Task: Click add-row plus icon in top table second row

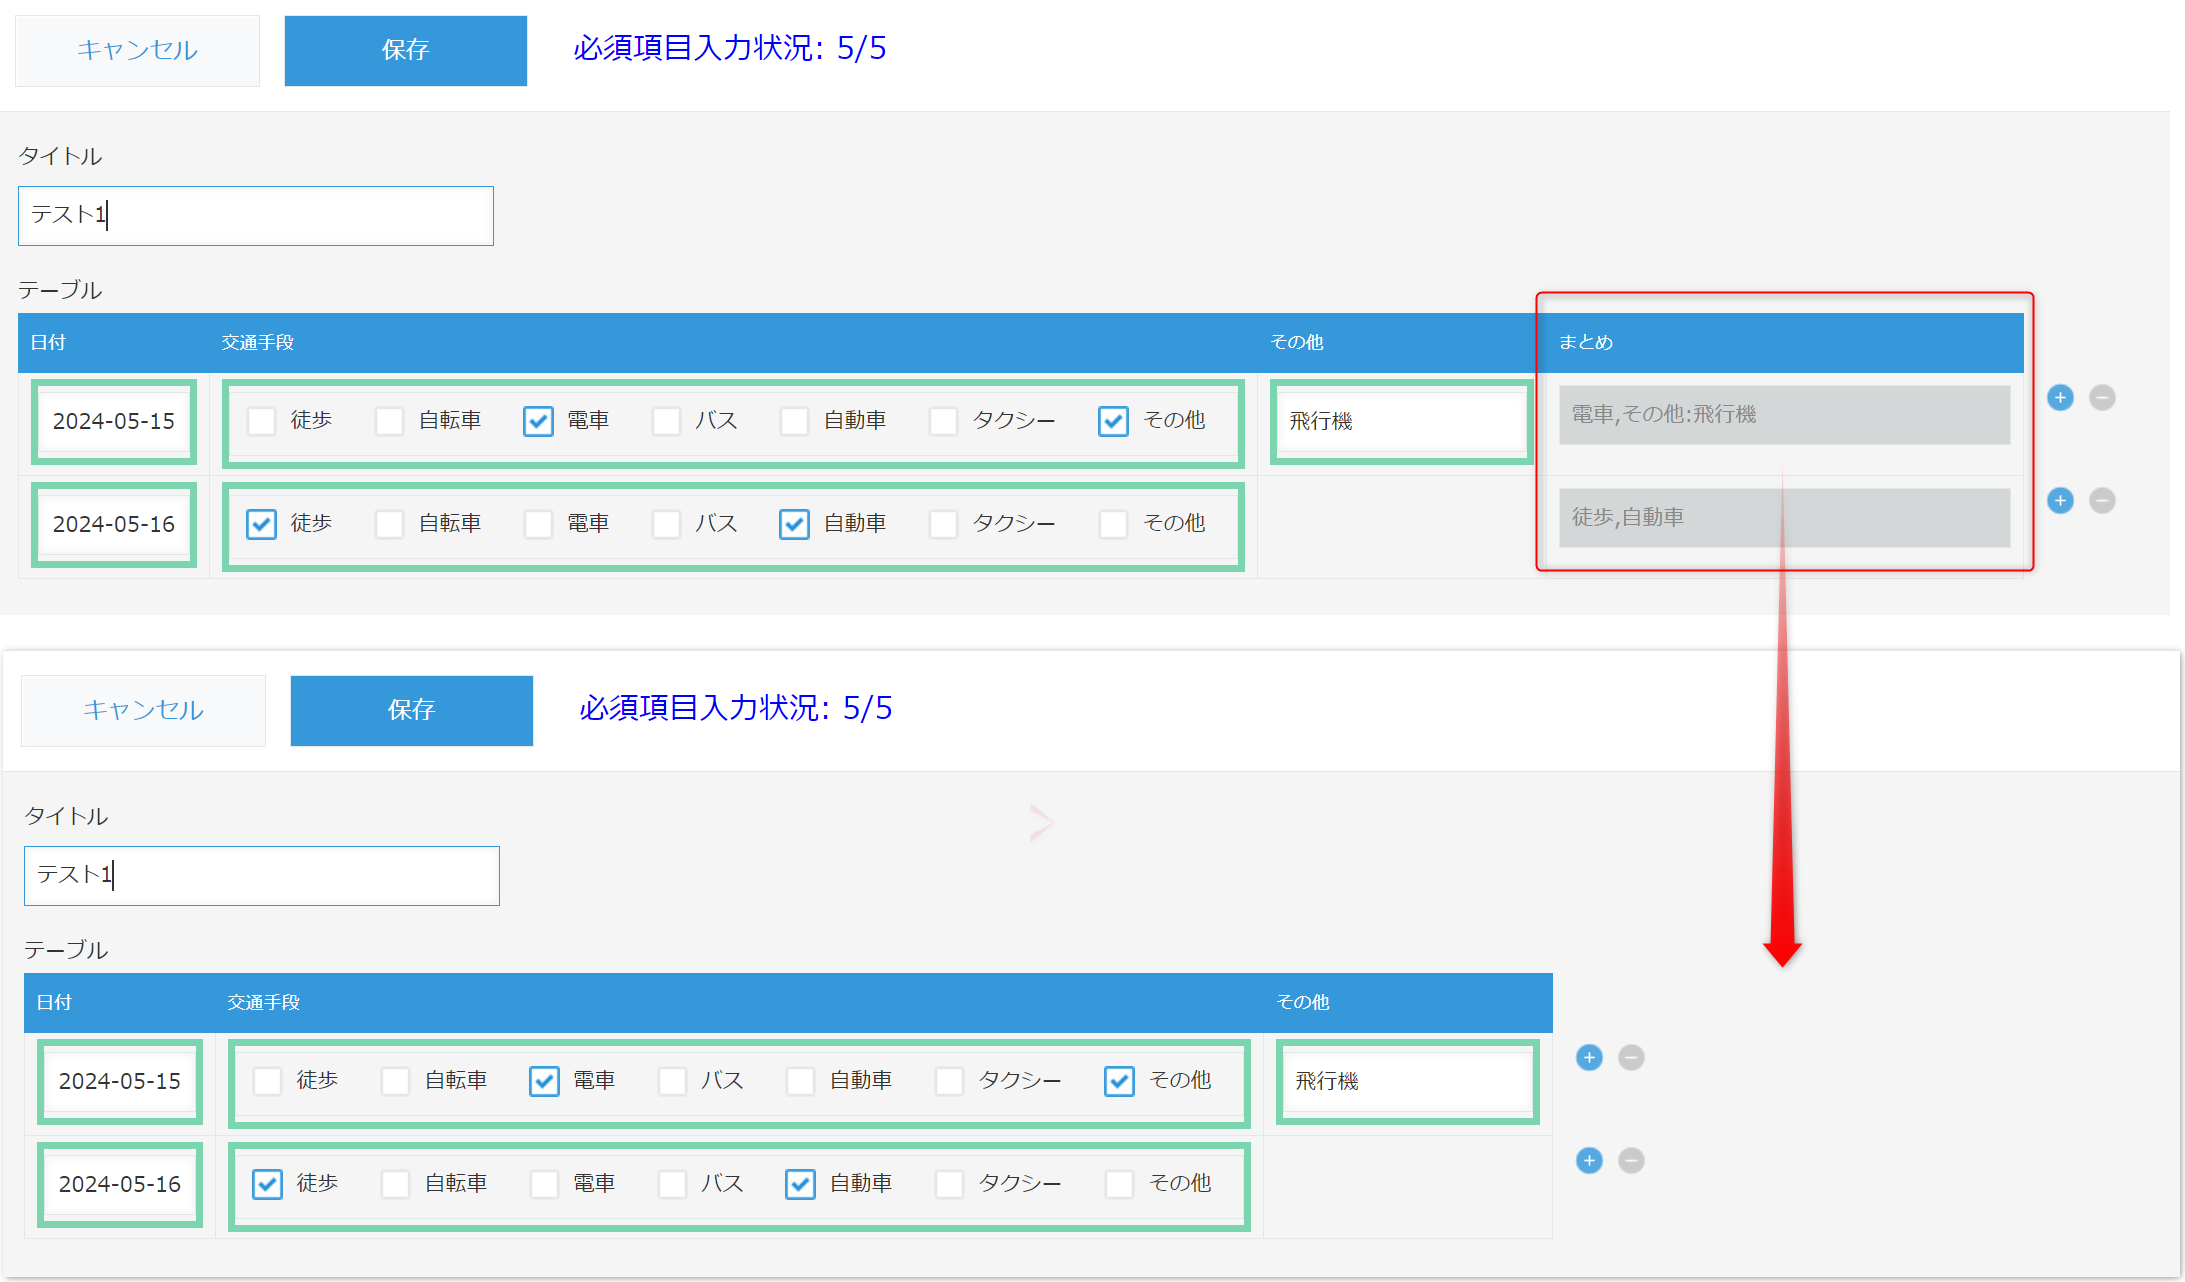Action: [2060, 501]
